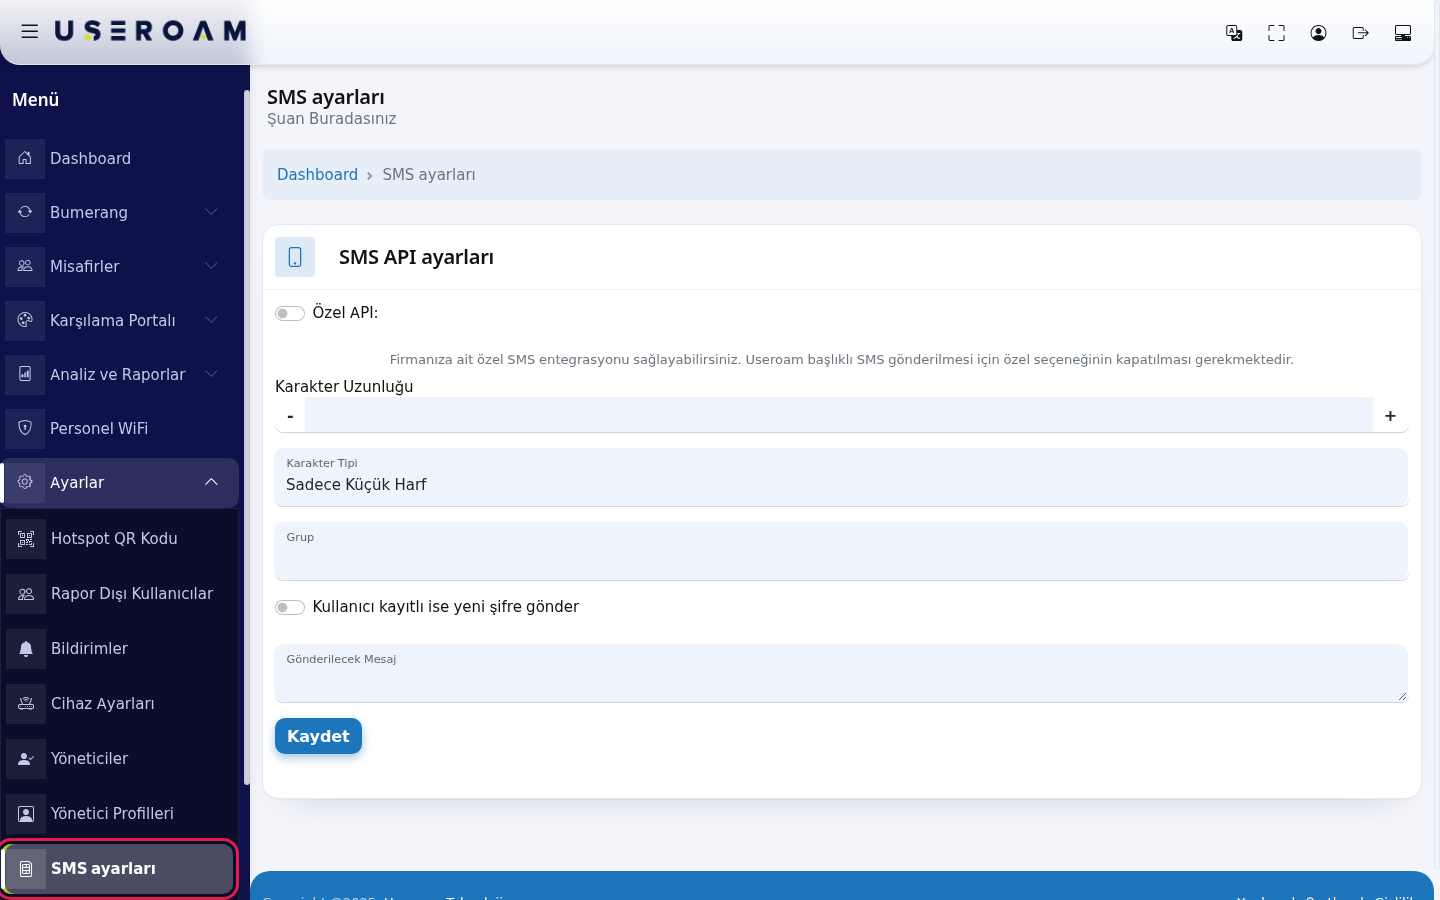The image size is (1440, 900).
Task: Open the Karakter Tipi dropdown
Action: click(x=841, y=477)
